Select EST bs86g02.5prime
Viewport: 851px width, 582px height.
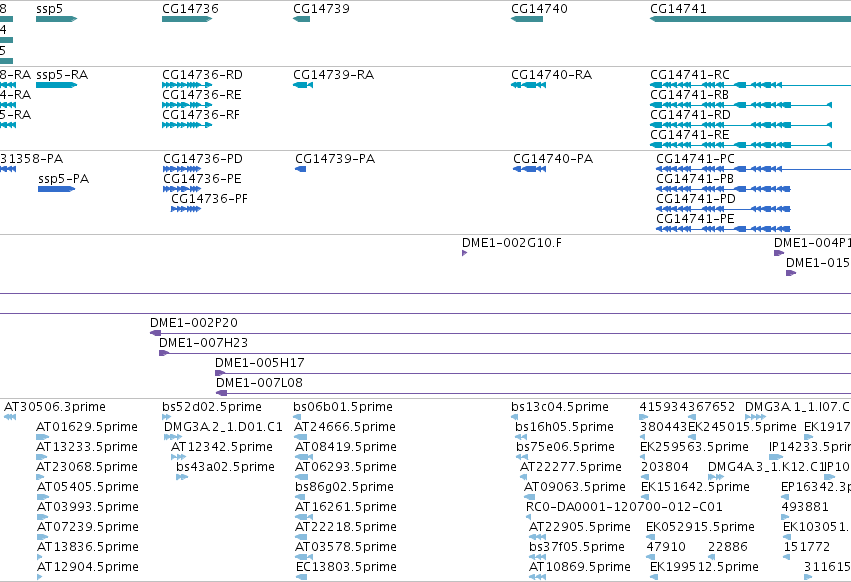point(345,488)
